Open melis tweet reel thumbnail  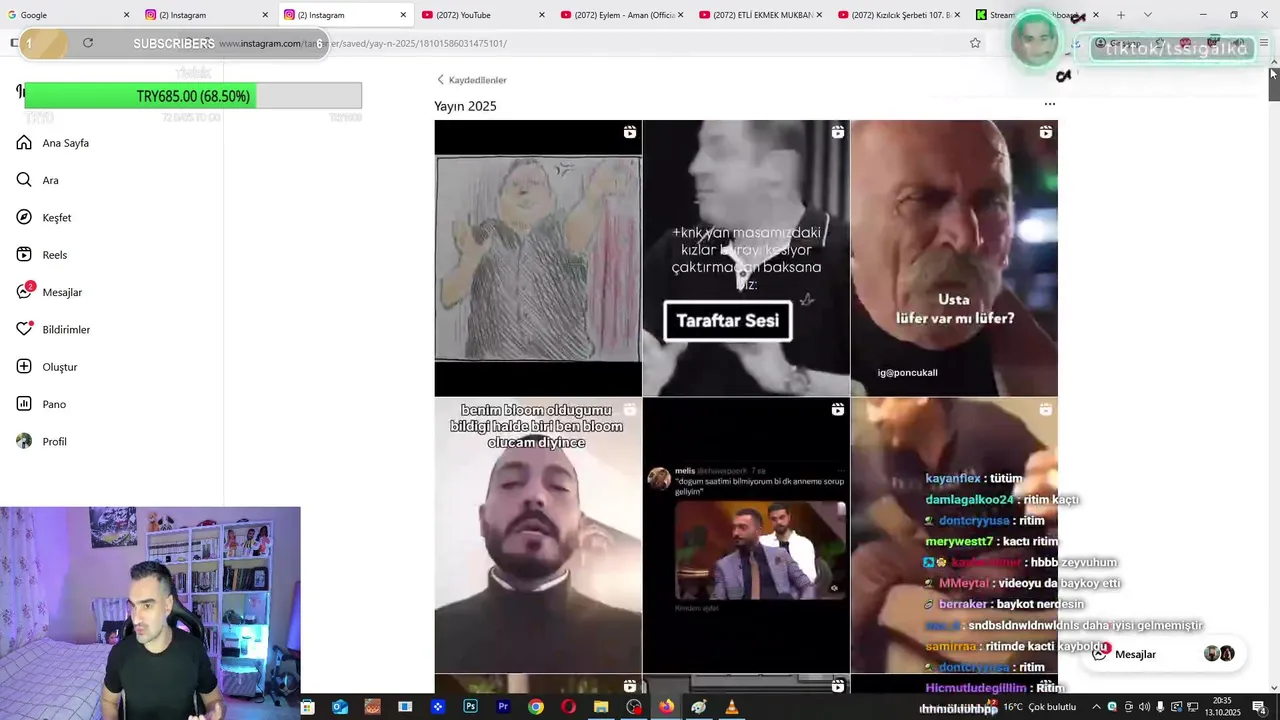point(746,535)
